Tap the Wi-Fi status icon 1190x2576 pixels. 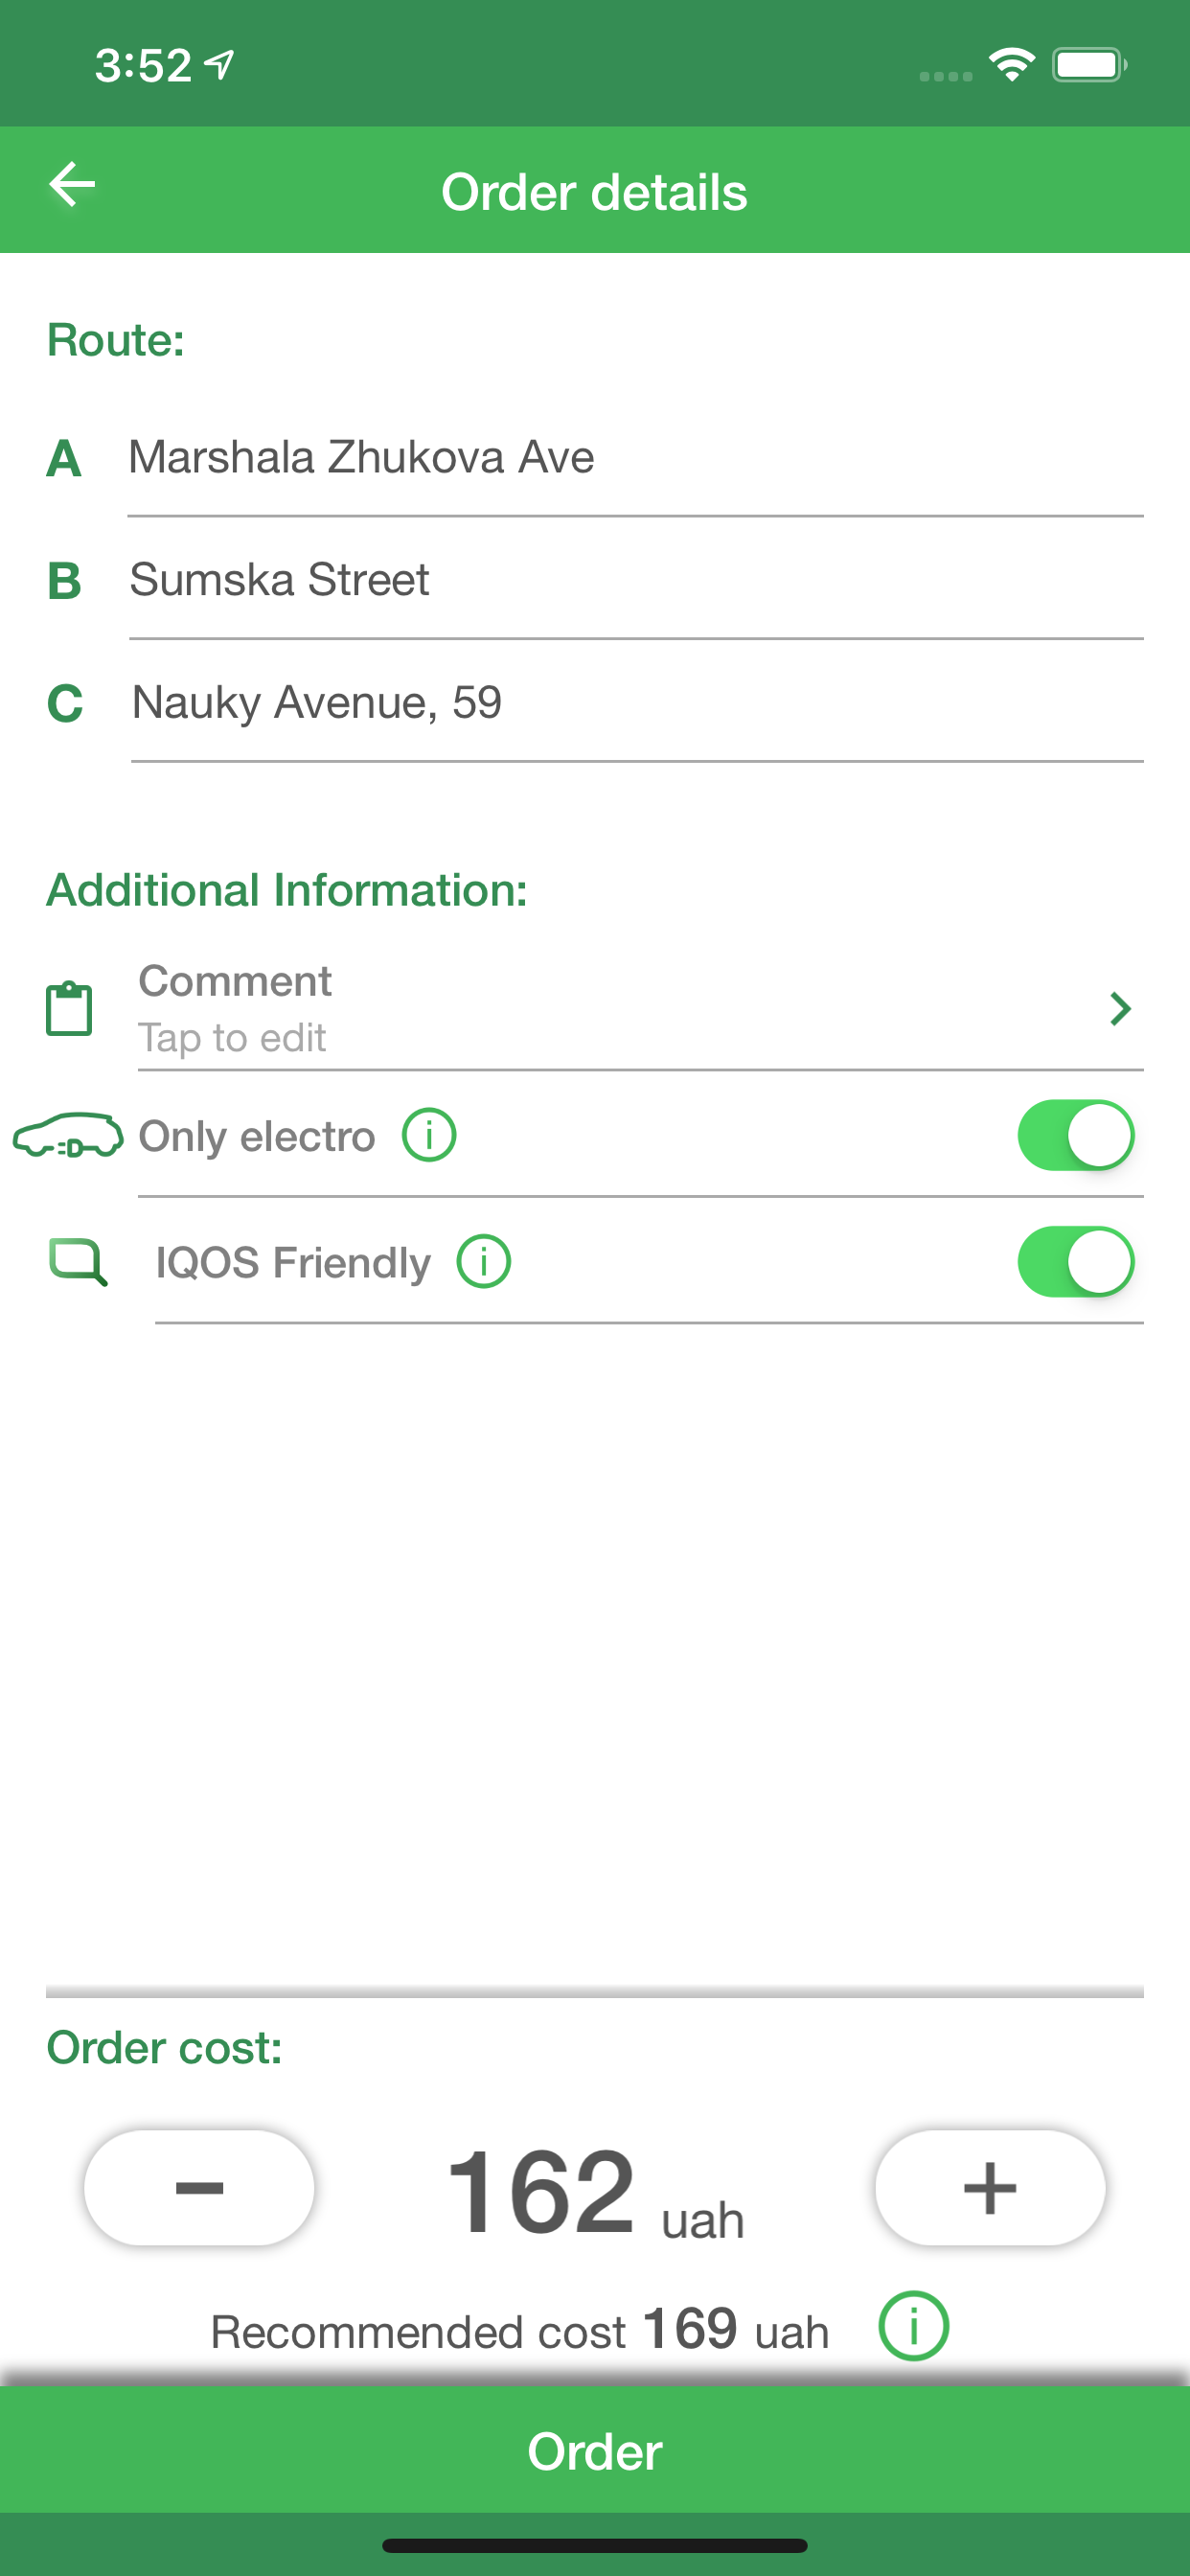click(1011, 66)
